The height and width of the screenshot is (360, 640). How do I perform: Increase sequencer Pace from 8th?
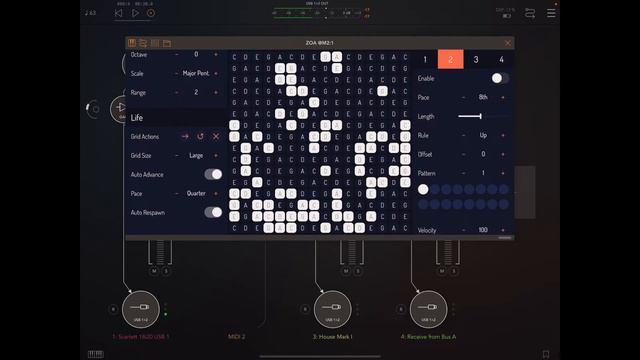click(x=503, y=97)
